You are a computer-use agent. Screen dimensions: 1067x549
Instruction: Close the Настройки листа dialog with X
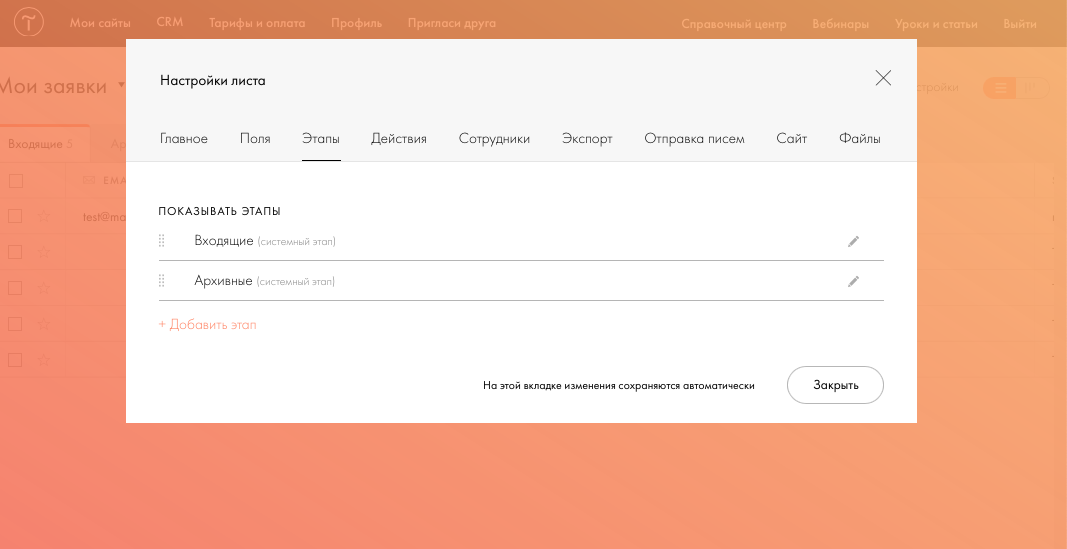(x=883, y=78)
